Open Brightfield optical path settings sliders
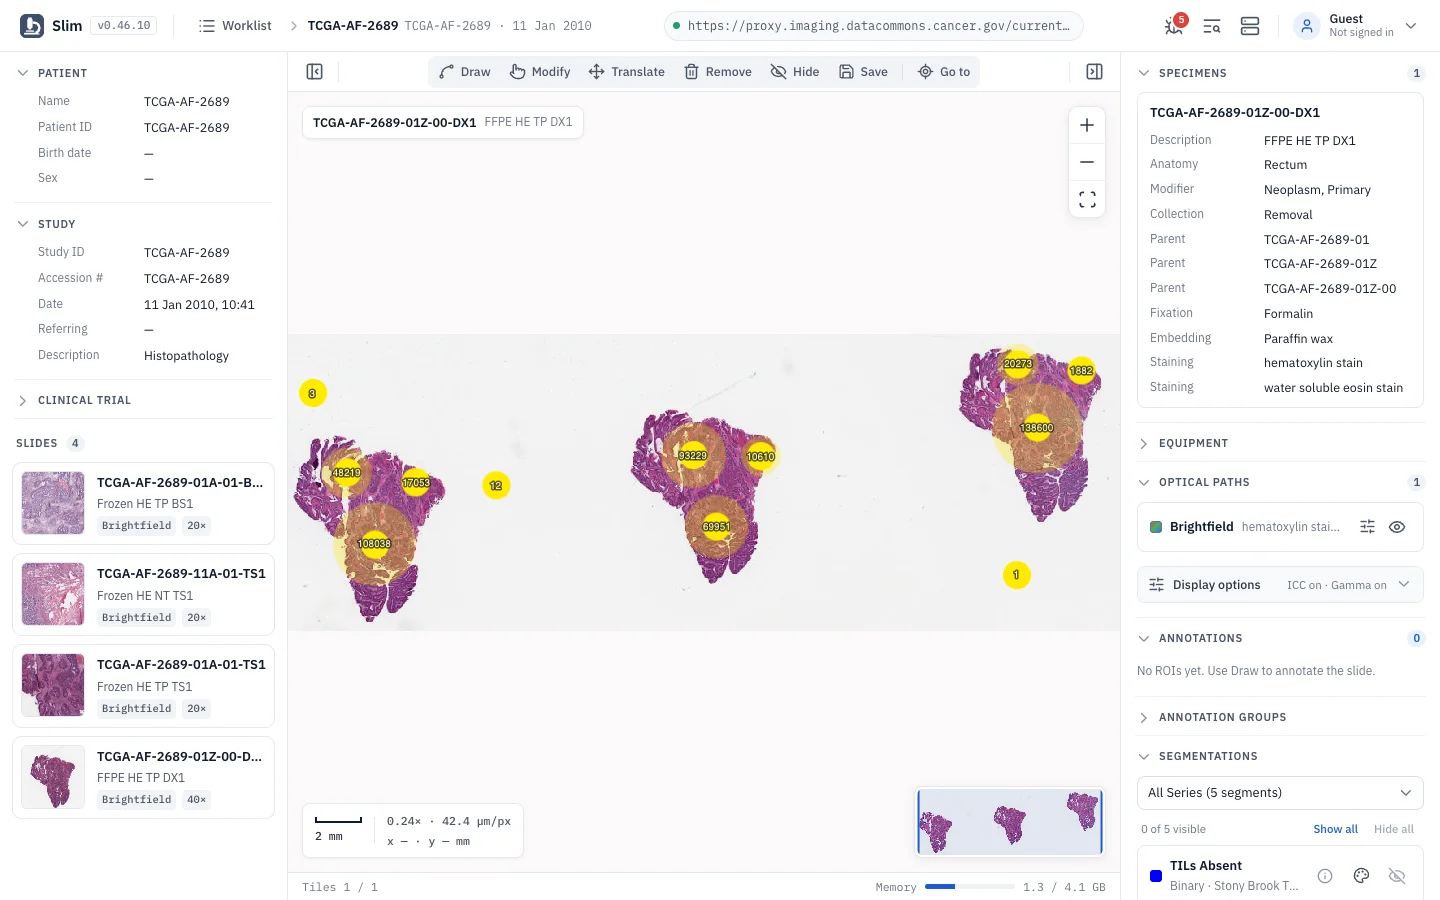Screen dimensions: 1440x900 [x=1367, y=527]
